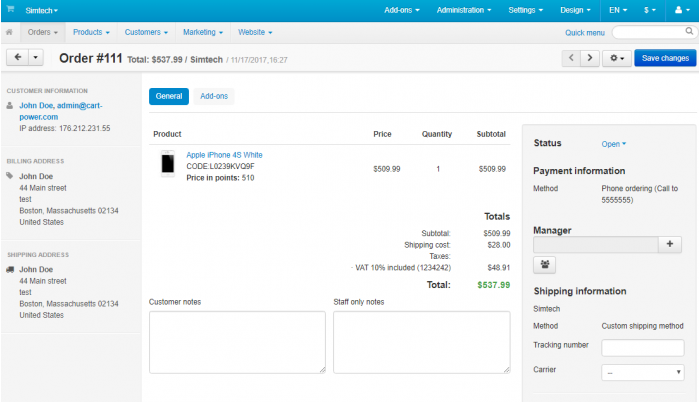Click the Quick menu link
Image resolution: width=700 pixels, height=402 pixels.
(585, 33)
